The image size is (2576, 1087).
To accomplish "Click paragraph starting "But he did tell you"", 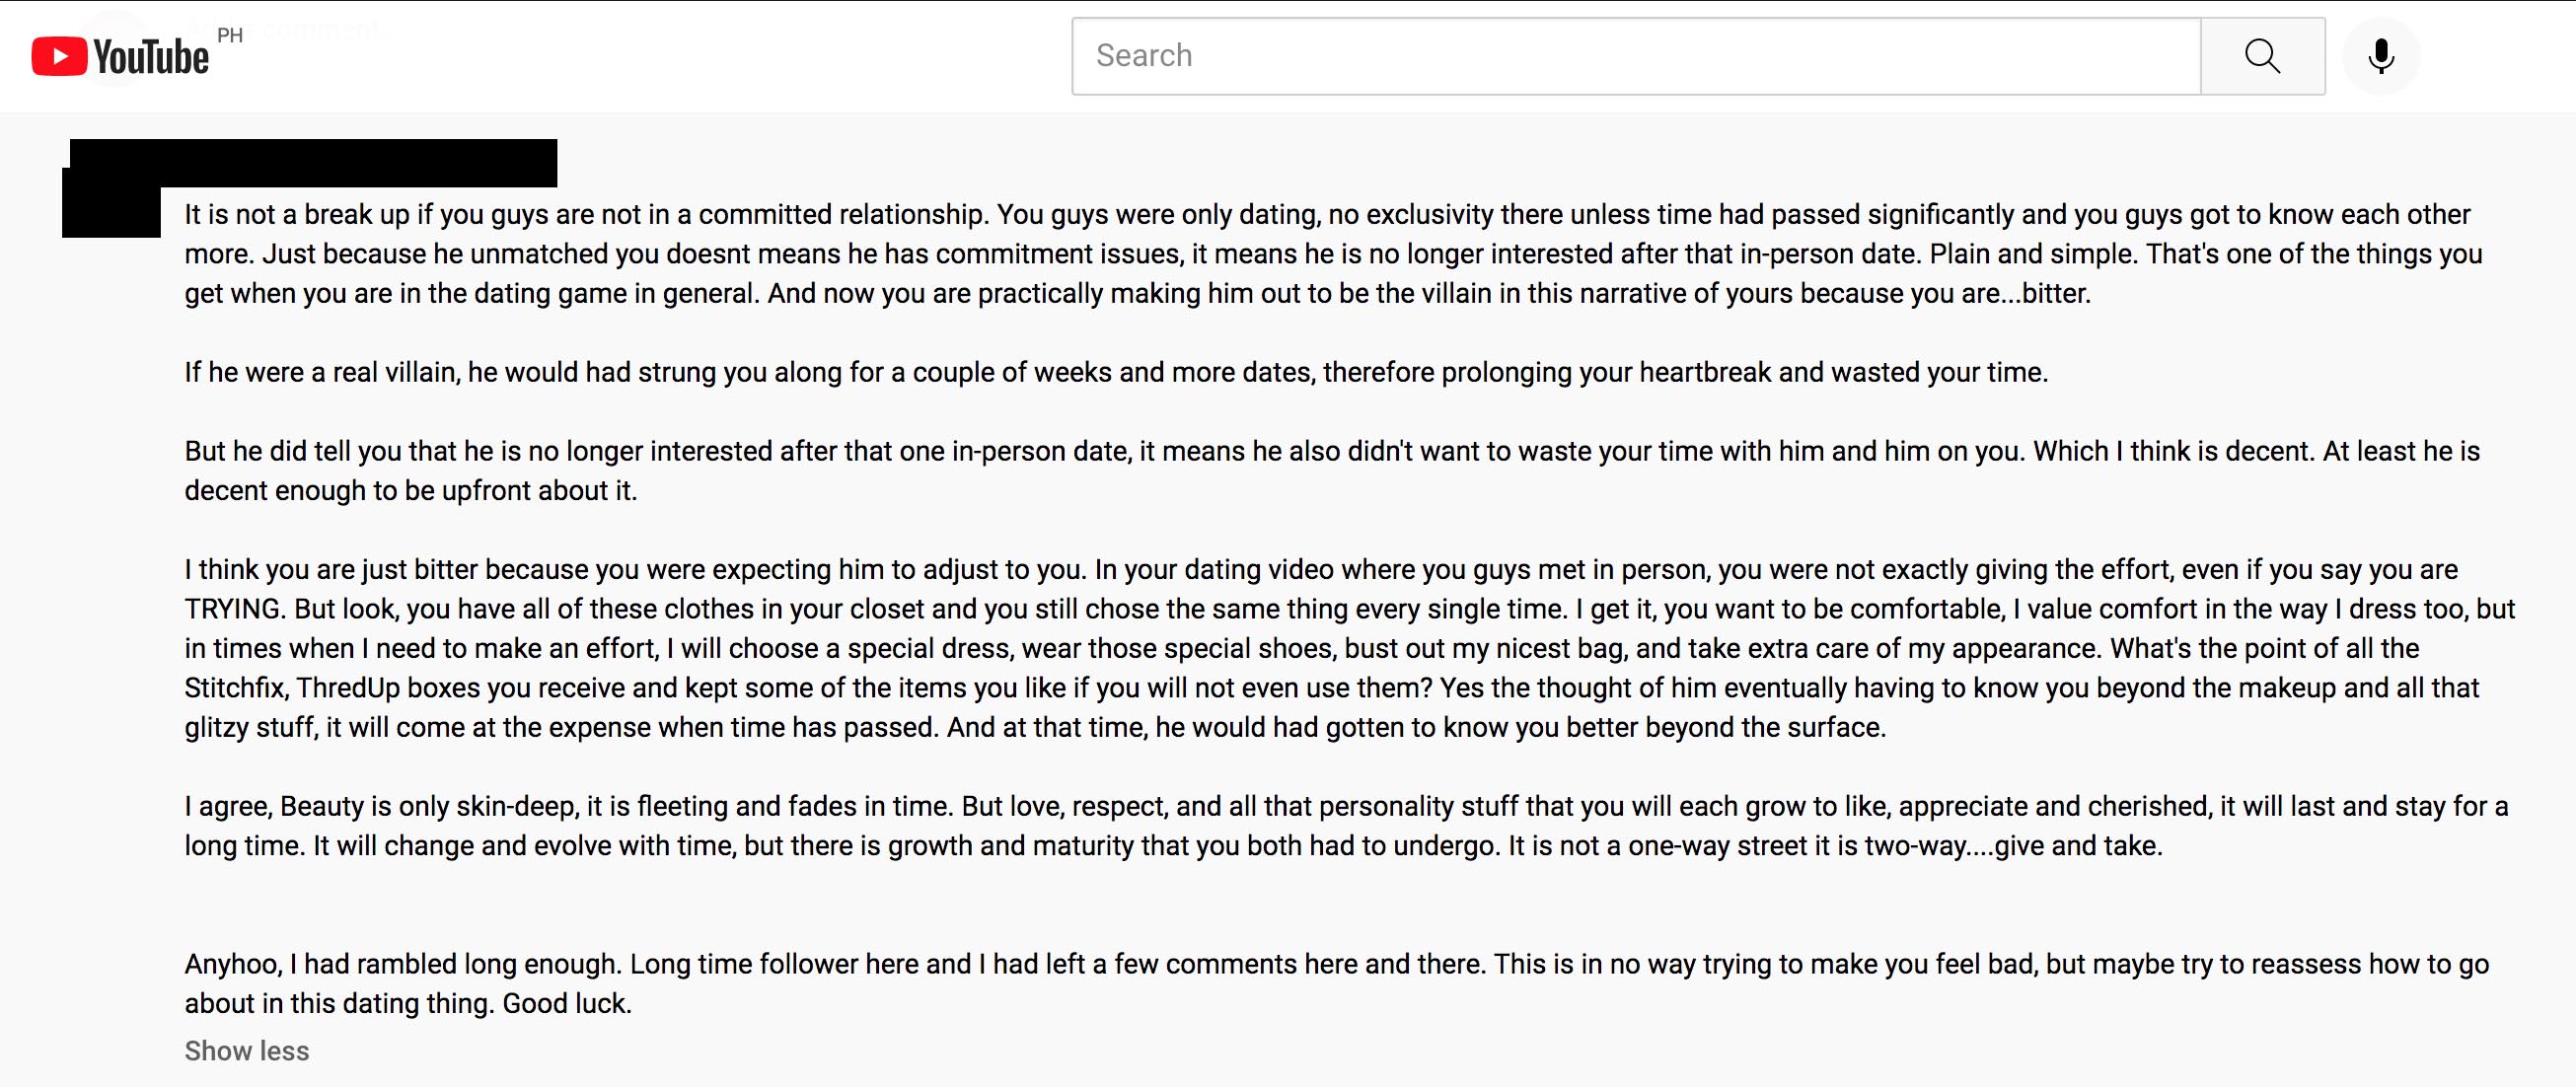I will coord(1332,471).
